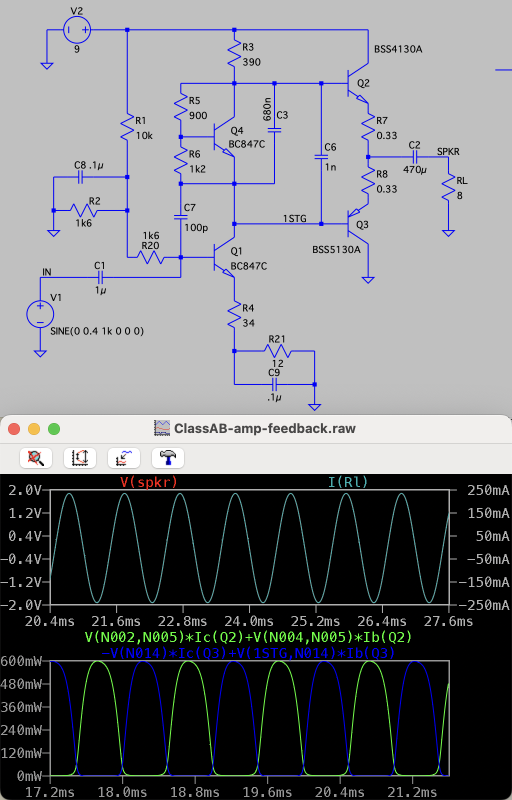Click R6's value 1k2
This screenshot has width=512, height=800.
(198, 169)
